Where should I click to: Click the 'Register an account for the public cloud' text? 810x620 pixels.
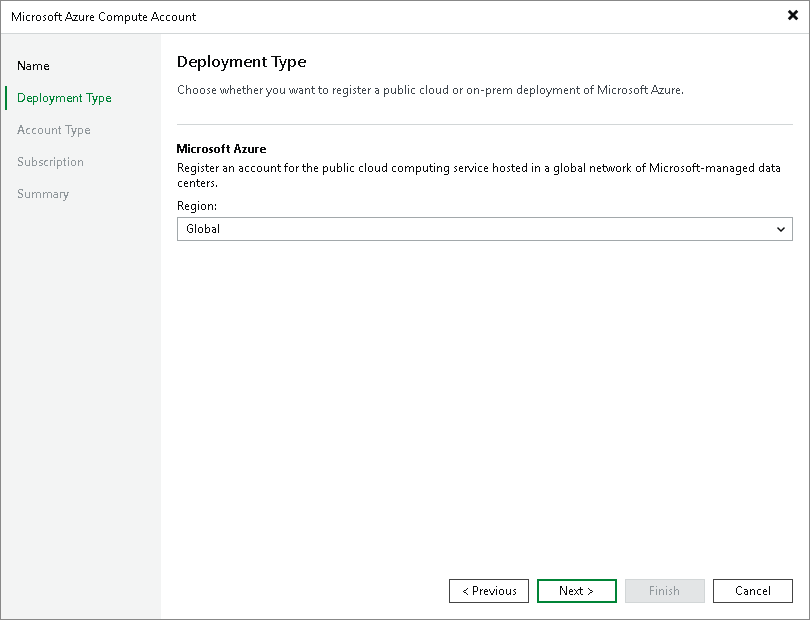tap(478, 175)
